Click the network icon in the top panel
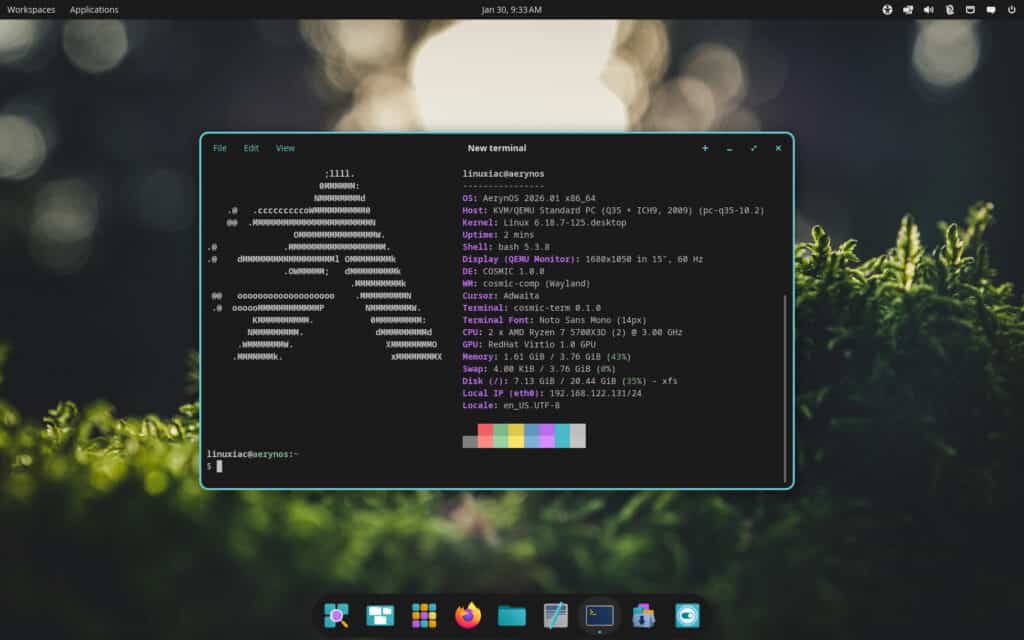Image resolution: width=1024 pixels, height=640 pixels. [x=908, y=9]
